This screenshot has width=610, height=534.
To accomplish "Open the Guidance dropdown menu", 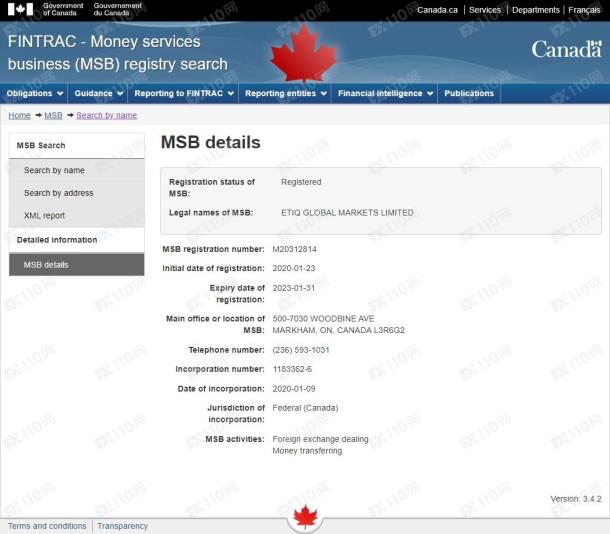I will (99, 94).
